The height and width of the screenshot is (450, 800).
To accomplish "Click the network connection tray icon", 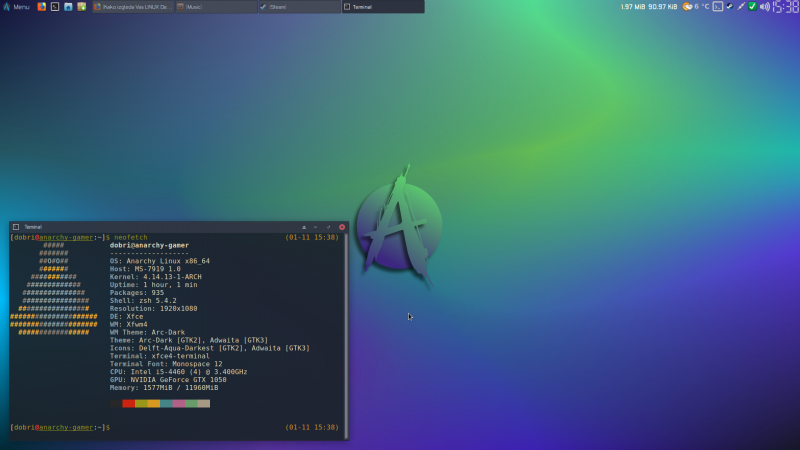I will (x=741, y=7).
